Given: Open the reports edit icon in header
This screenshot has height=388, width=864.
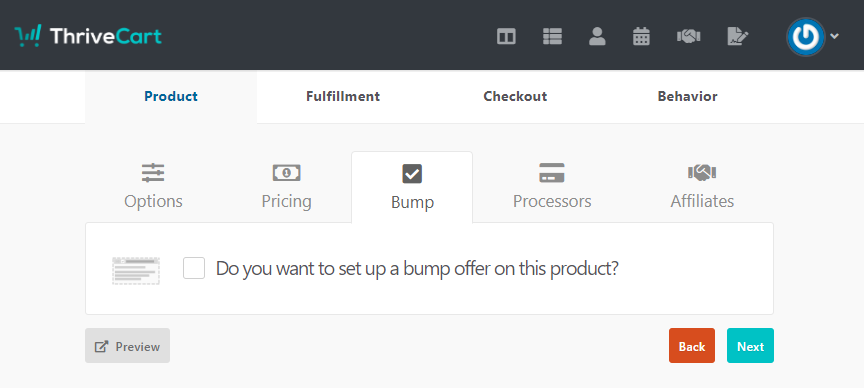Looking at the screenshot, I should (738, 36).
